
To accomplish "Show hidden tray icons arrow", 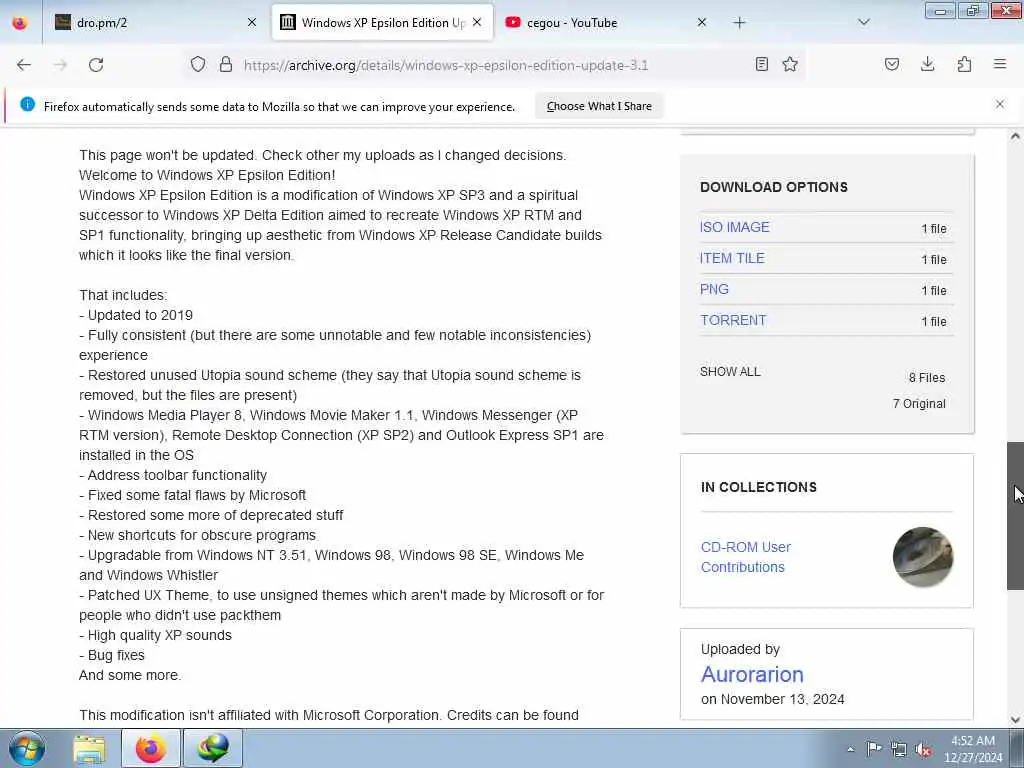I will tap(850, 749).
